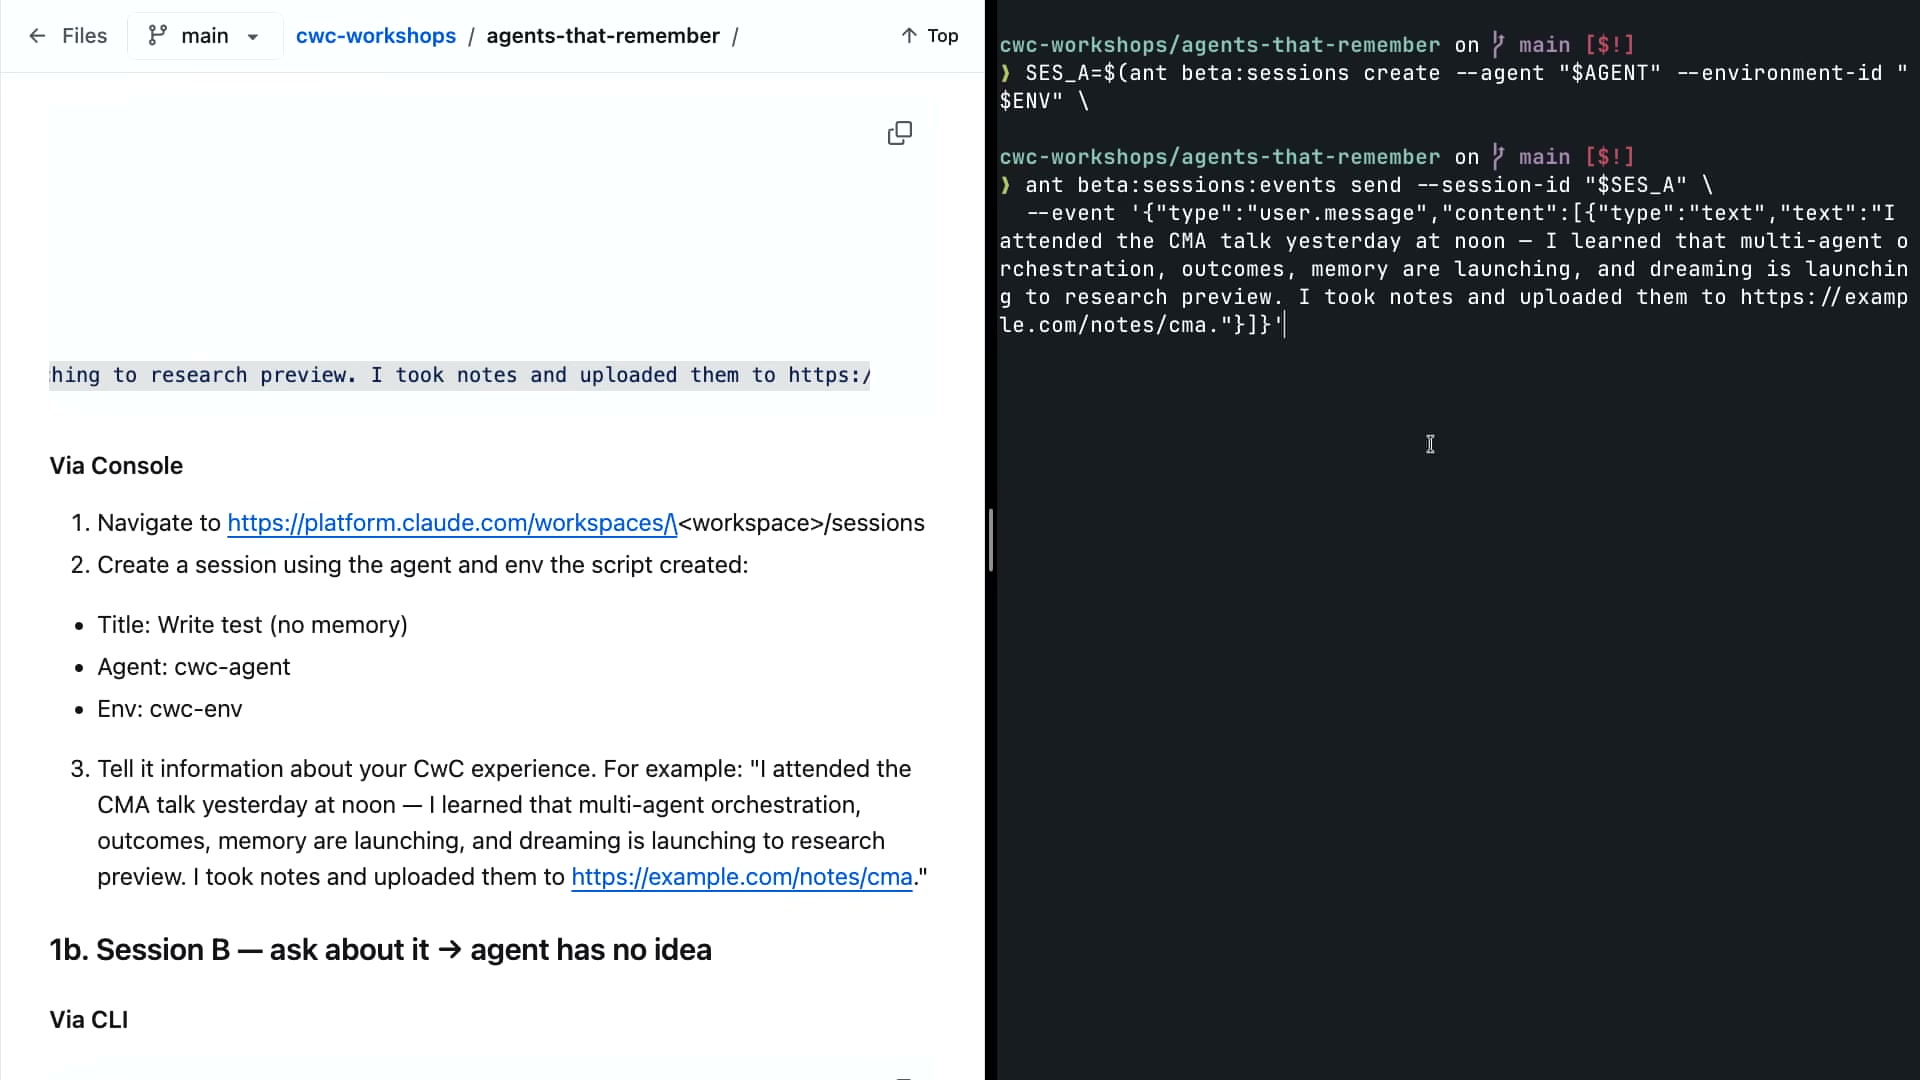Click the Via Console heading

click(116, 466)
